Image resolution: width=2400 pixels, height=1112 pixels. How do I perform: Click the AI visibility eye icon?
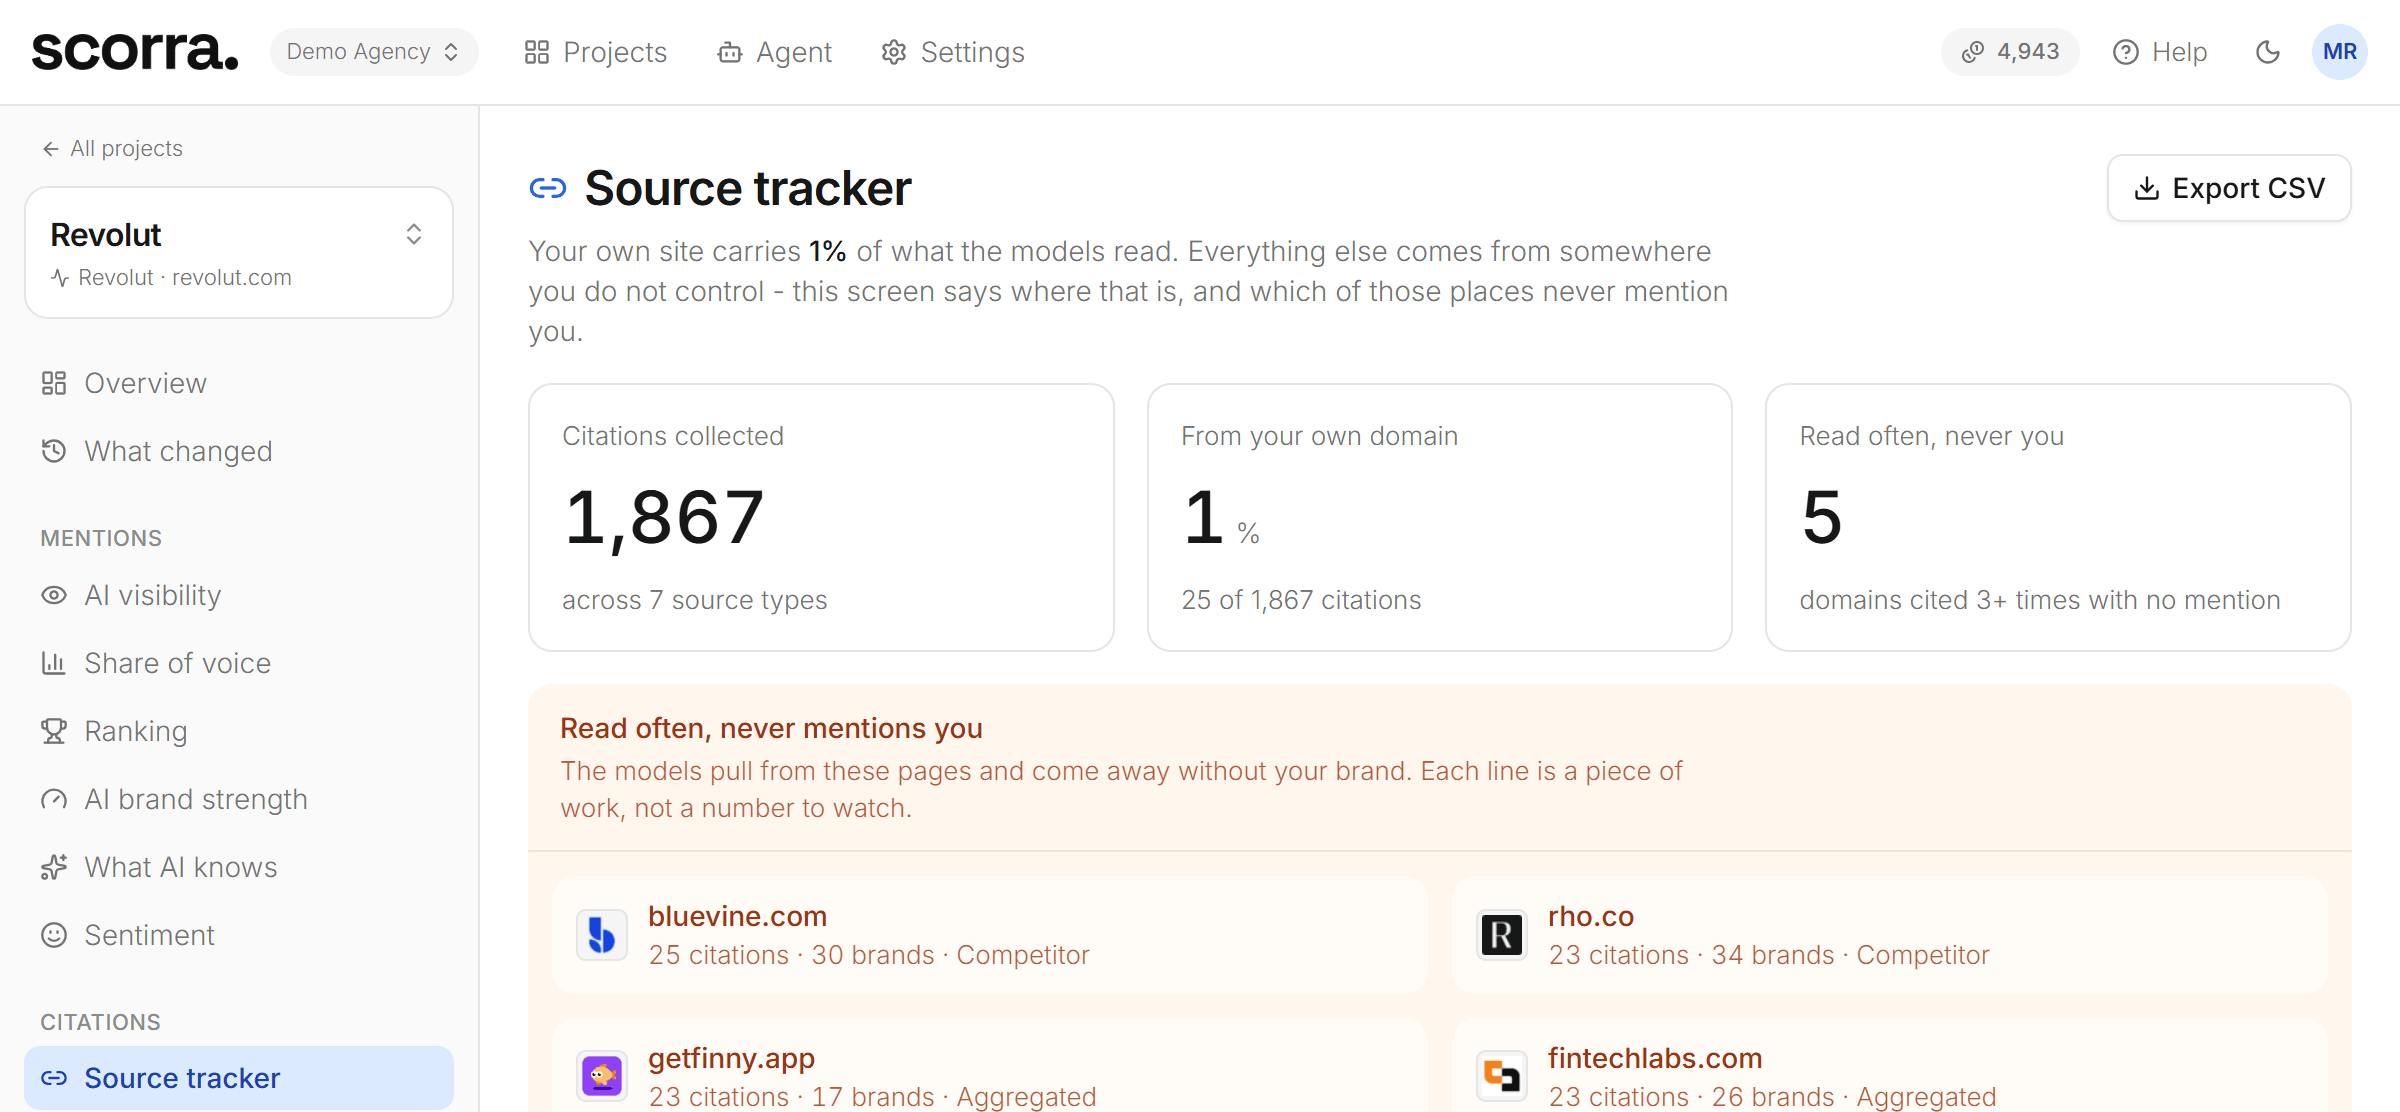[54, 595]
